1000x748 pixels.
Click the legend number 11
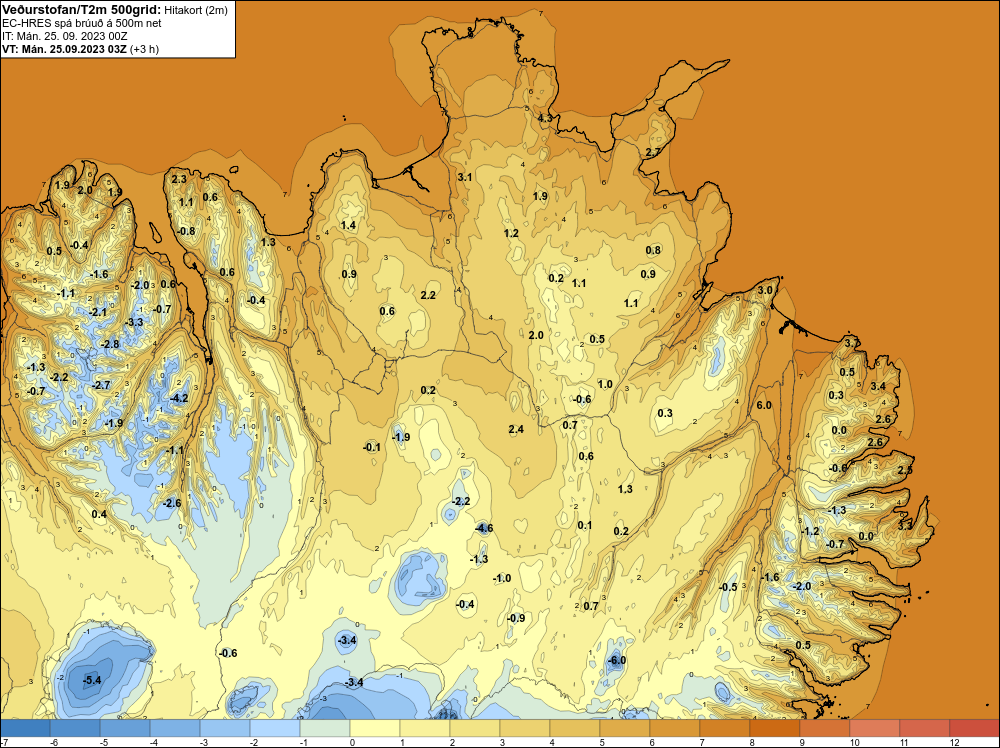point(904,743)
